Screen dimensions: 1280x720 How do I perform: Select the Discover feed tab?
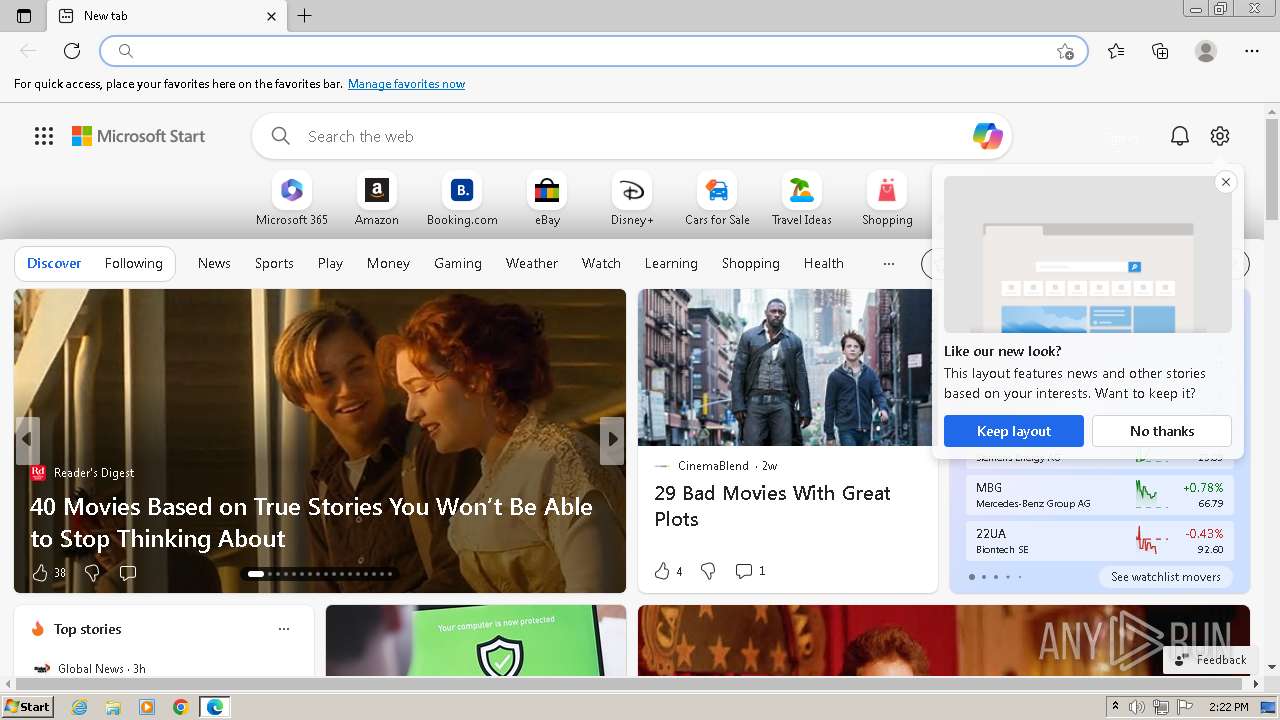tap(54, 263)
